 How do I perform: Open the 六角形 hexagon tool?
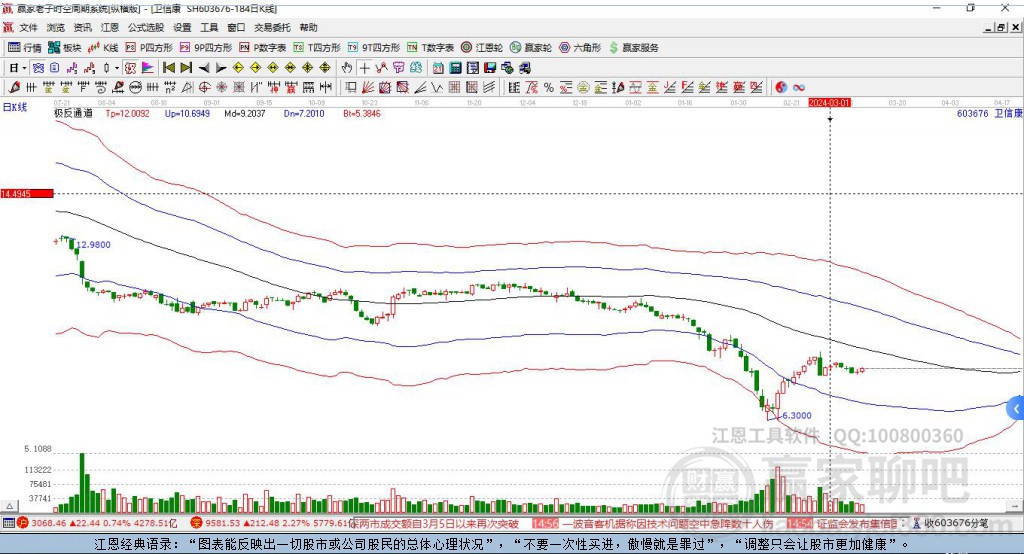(579, 48)
